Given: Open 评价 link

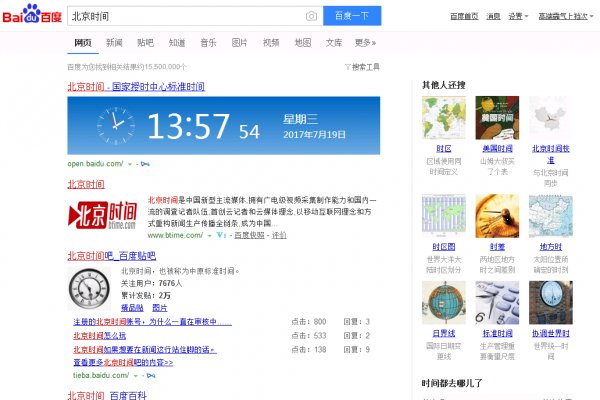Looking at the screenshot, I should (279, 235).
